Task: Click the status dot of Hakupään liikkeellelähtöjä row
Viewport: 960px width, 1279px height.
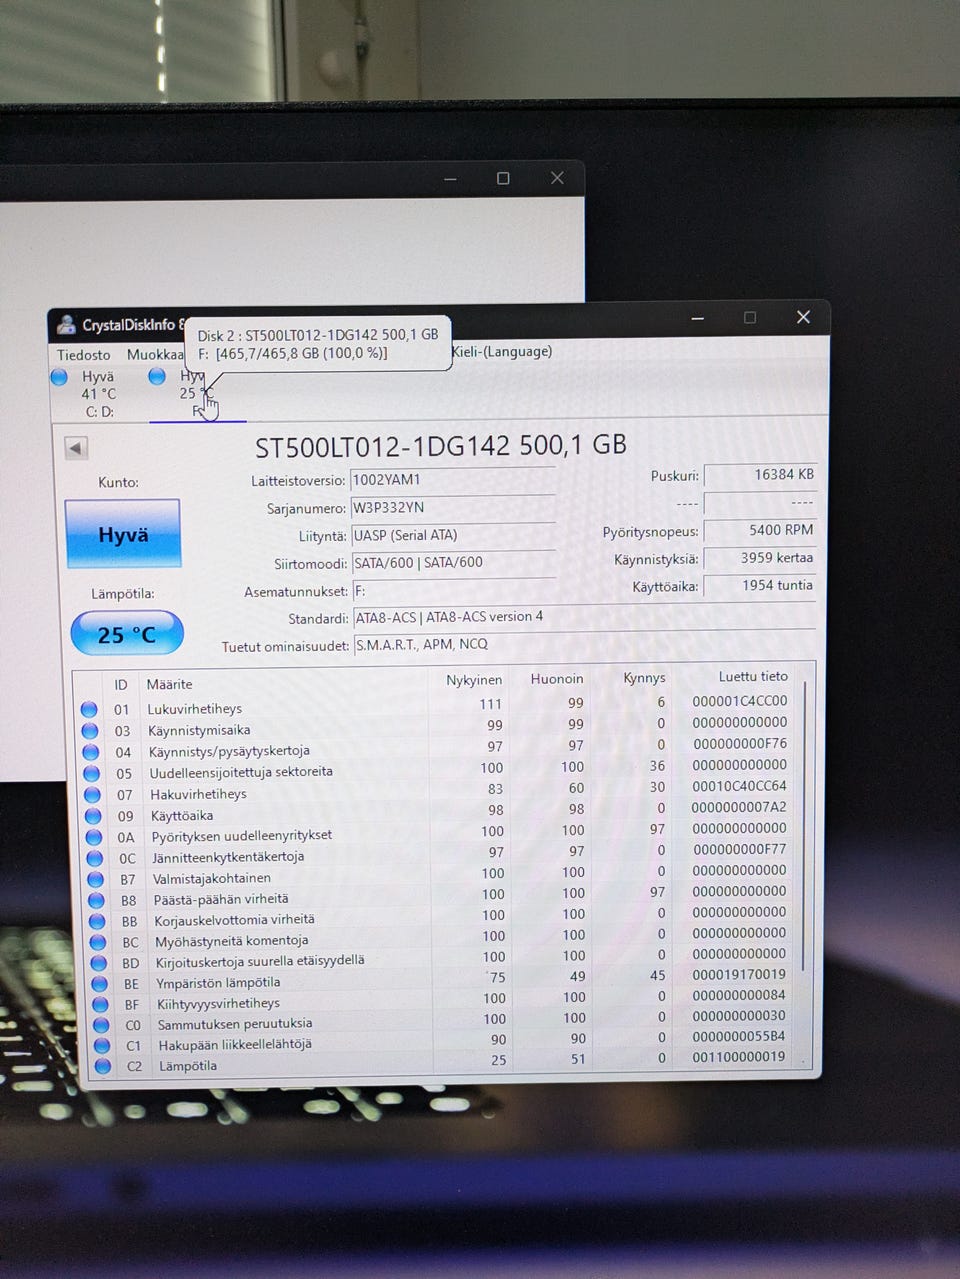Action: tap(102, 1046)
